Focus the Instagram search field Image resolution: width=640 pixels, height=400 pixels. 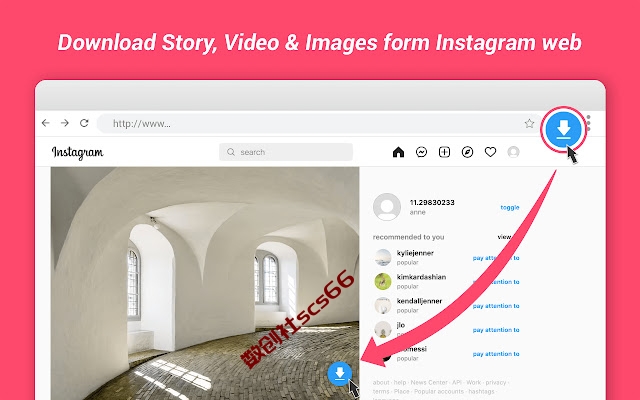[x=286, y=152]
